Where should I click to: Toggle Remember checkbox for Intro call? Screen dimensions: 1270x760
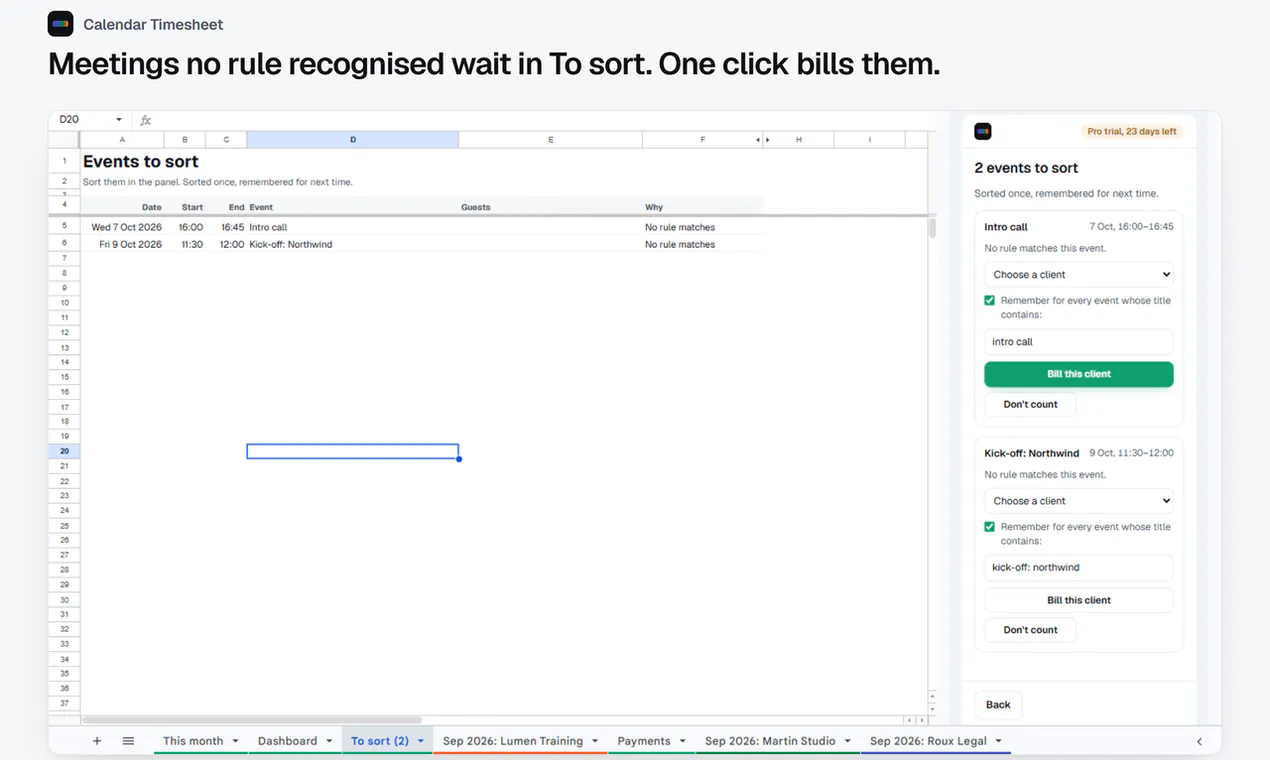(x=990, y=300)
